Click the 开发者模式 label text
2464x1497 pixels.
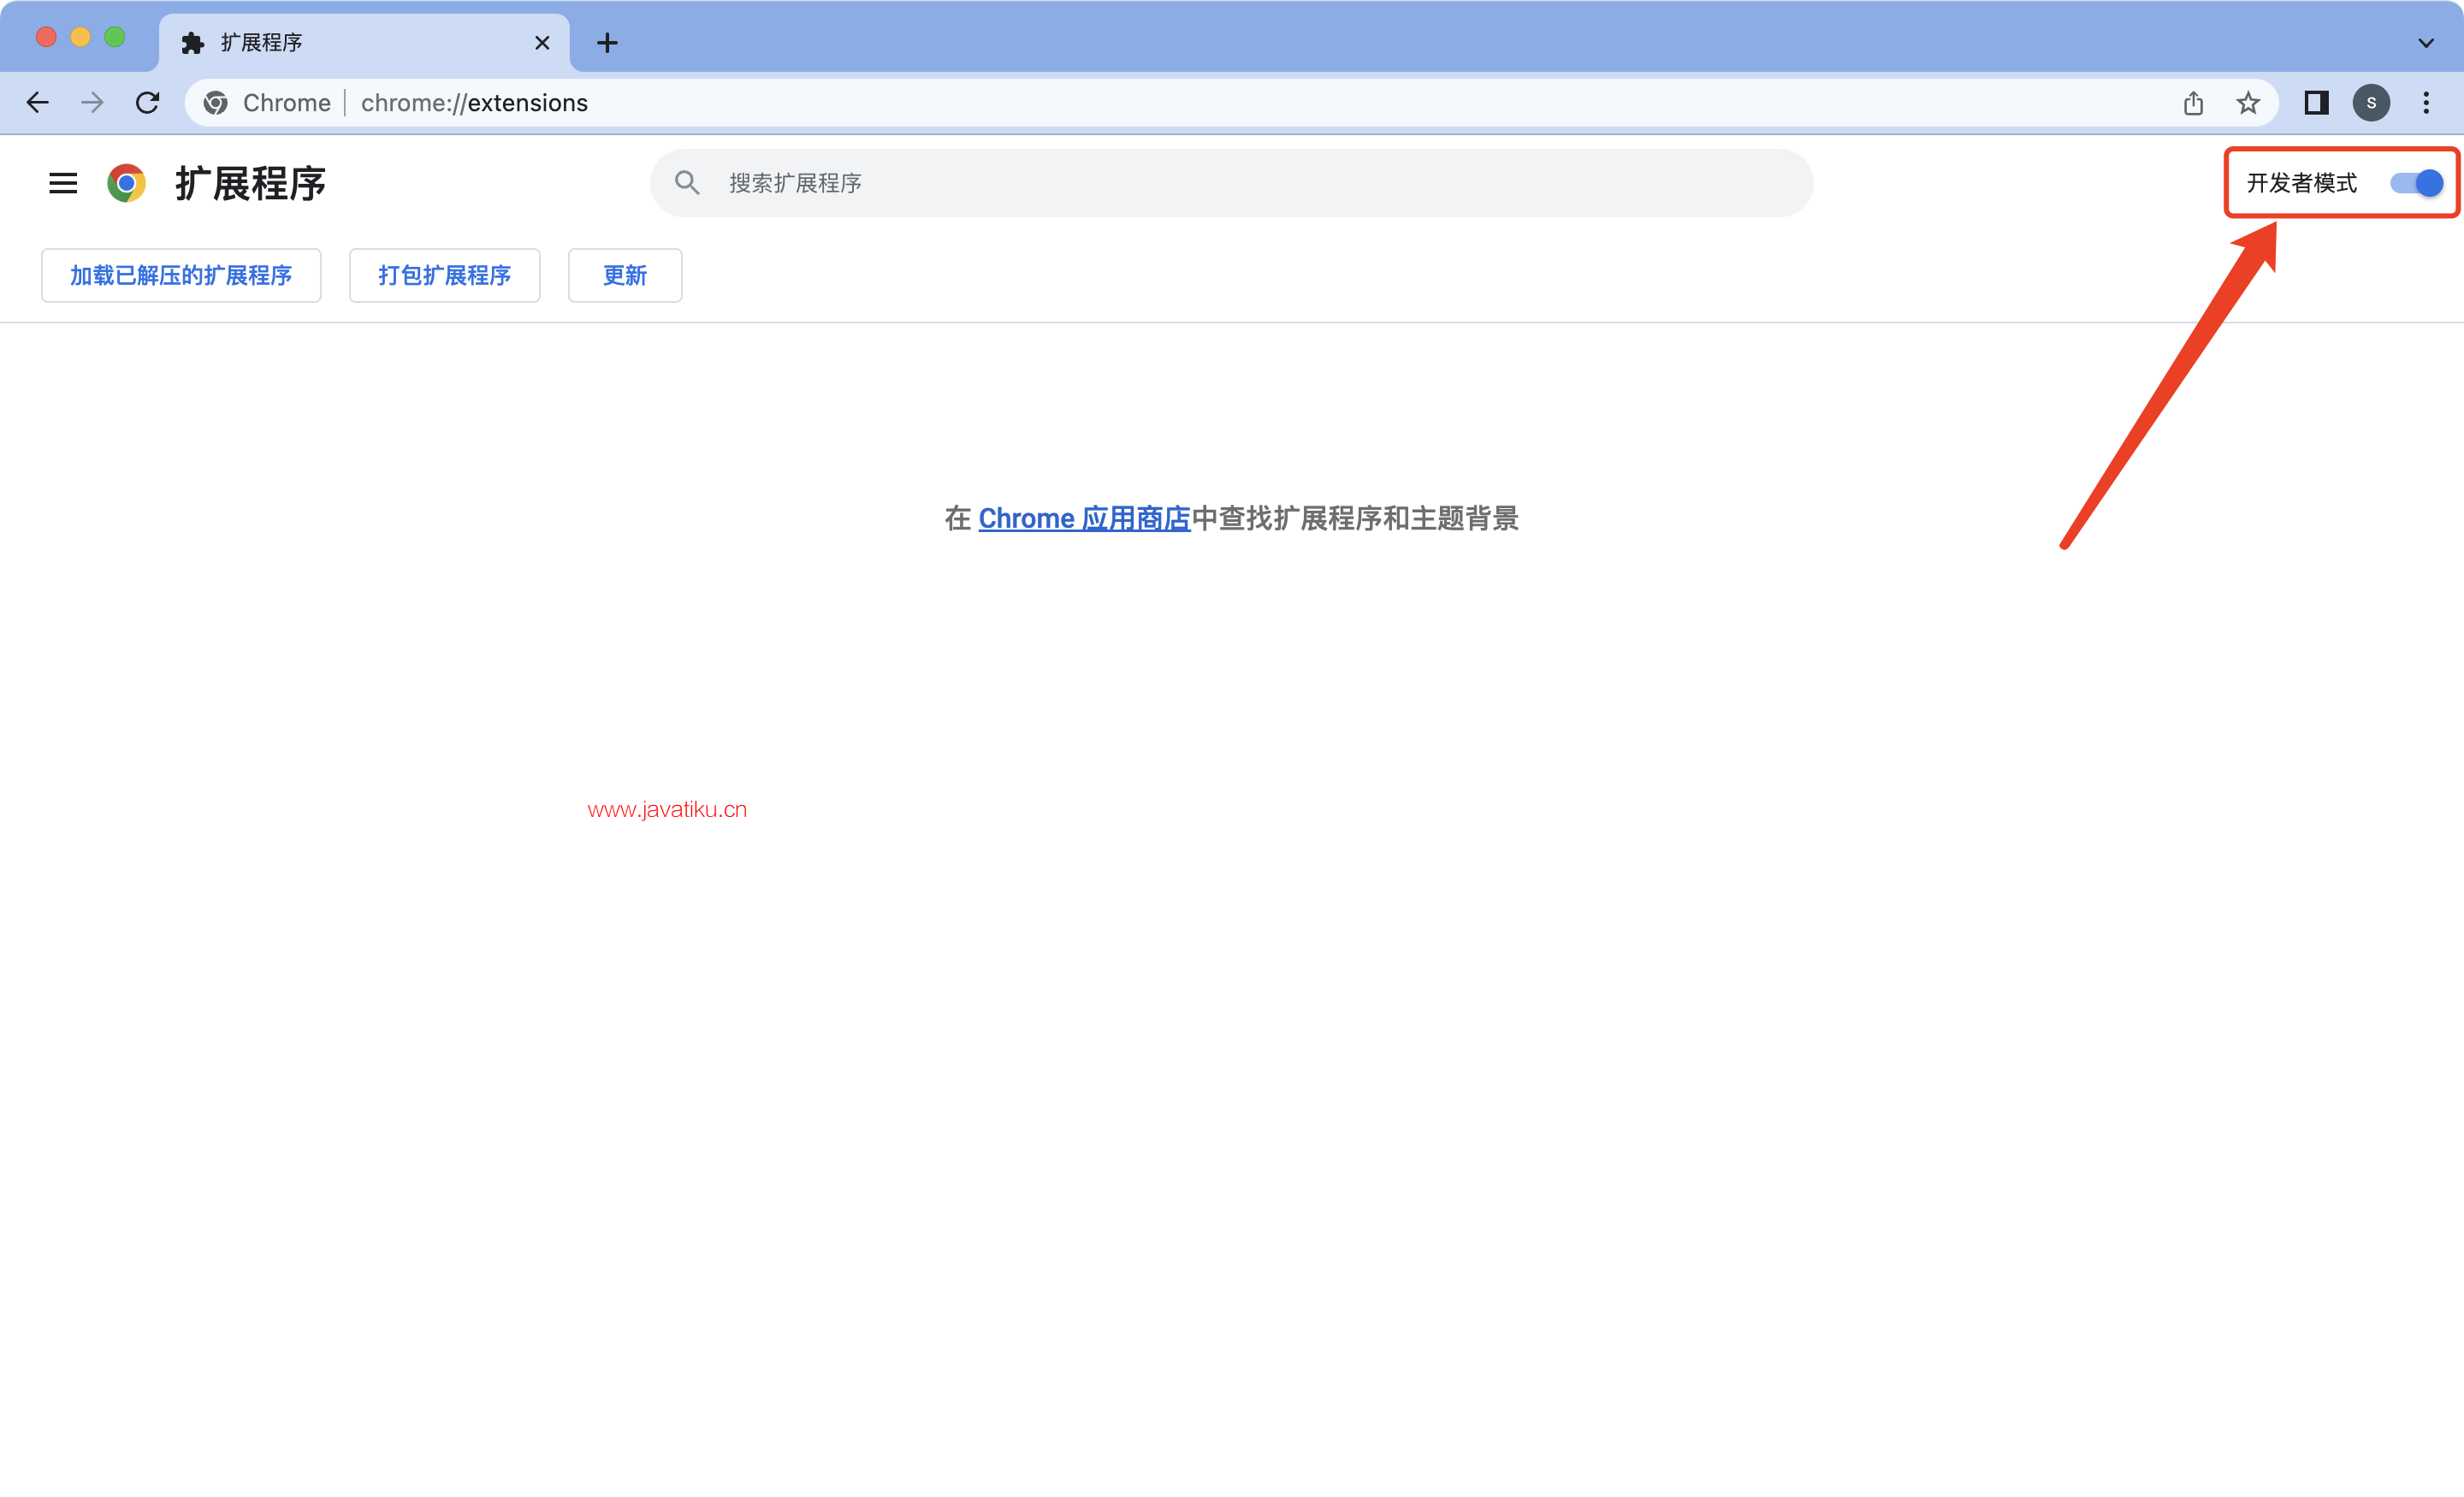[2302, 183]
